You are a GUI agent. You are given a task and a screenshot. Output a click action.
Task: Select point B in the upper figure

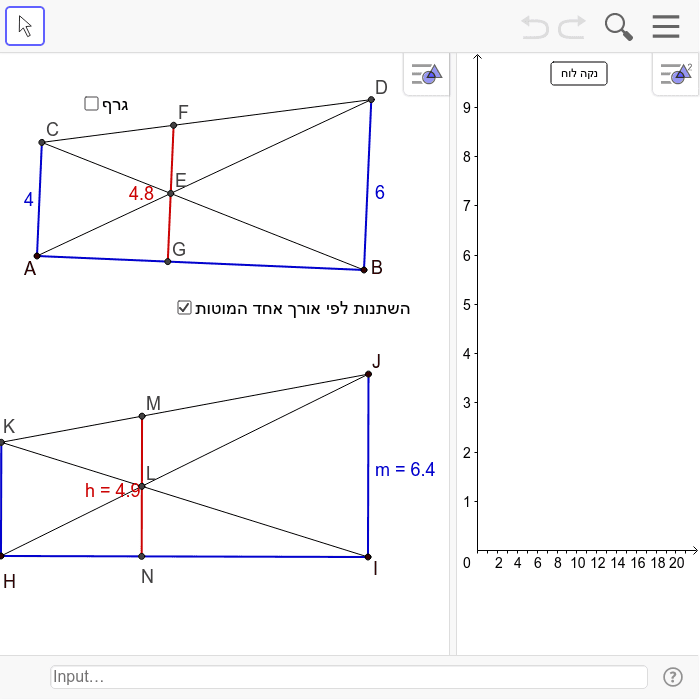364,270
